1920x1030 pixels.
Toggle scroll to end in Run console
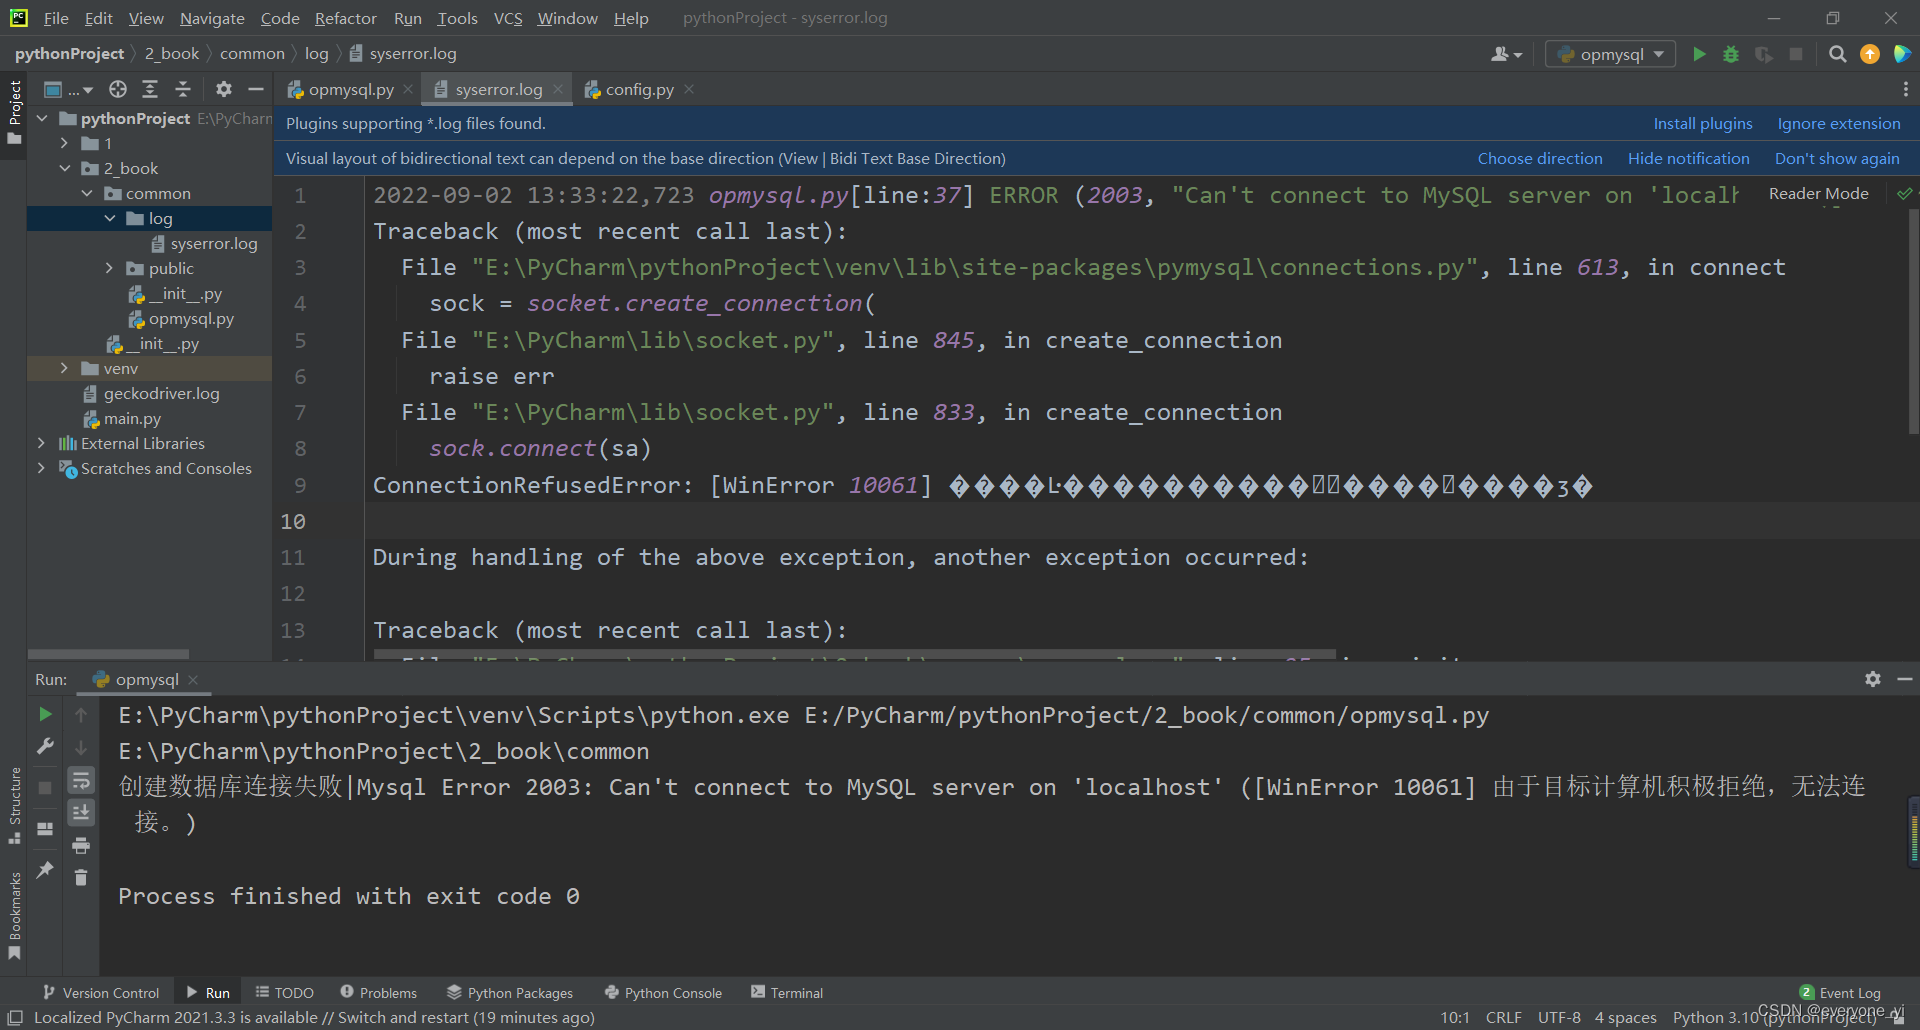click(x=81, y=812)
